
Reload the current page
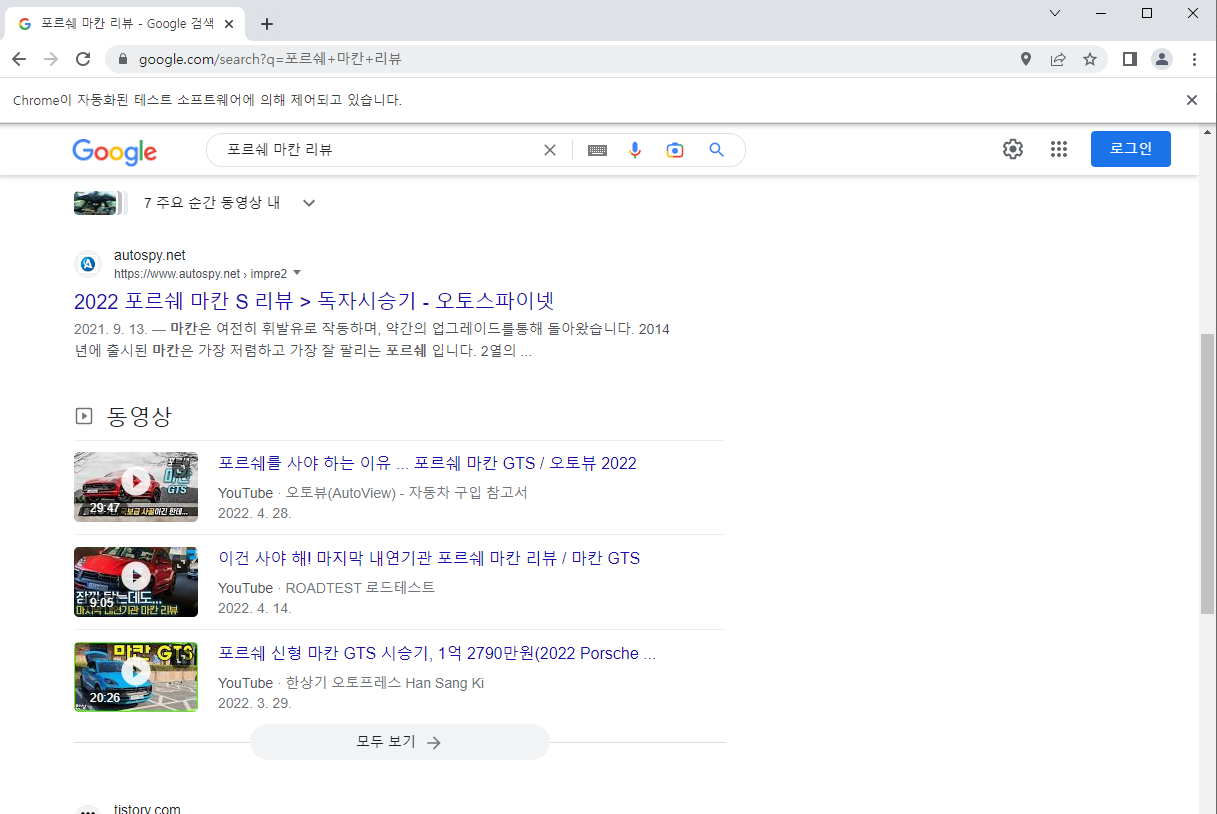click(x=83, y=59)
